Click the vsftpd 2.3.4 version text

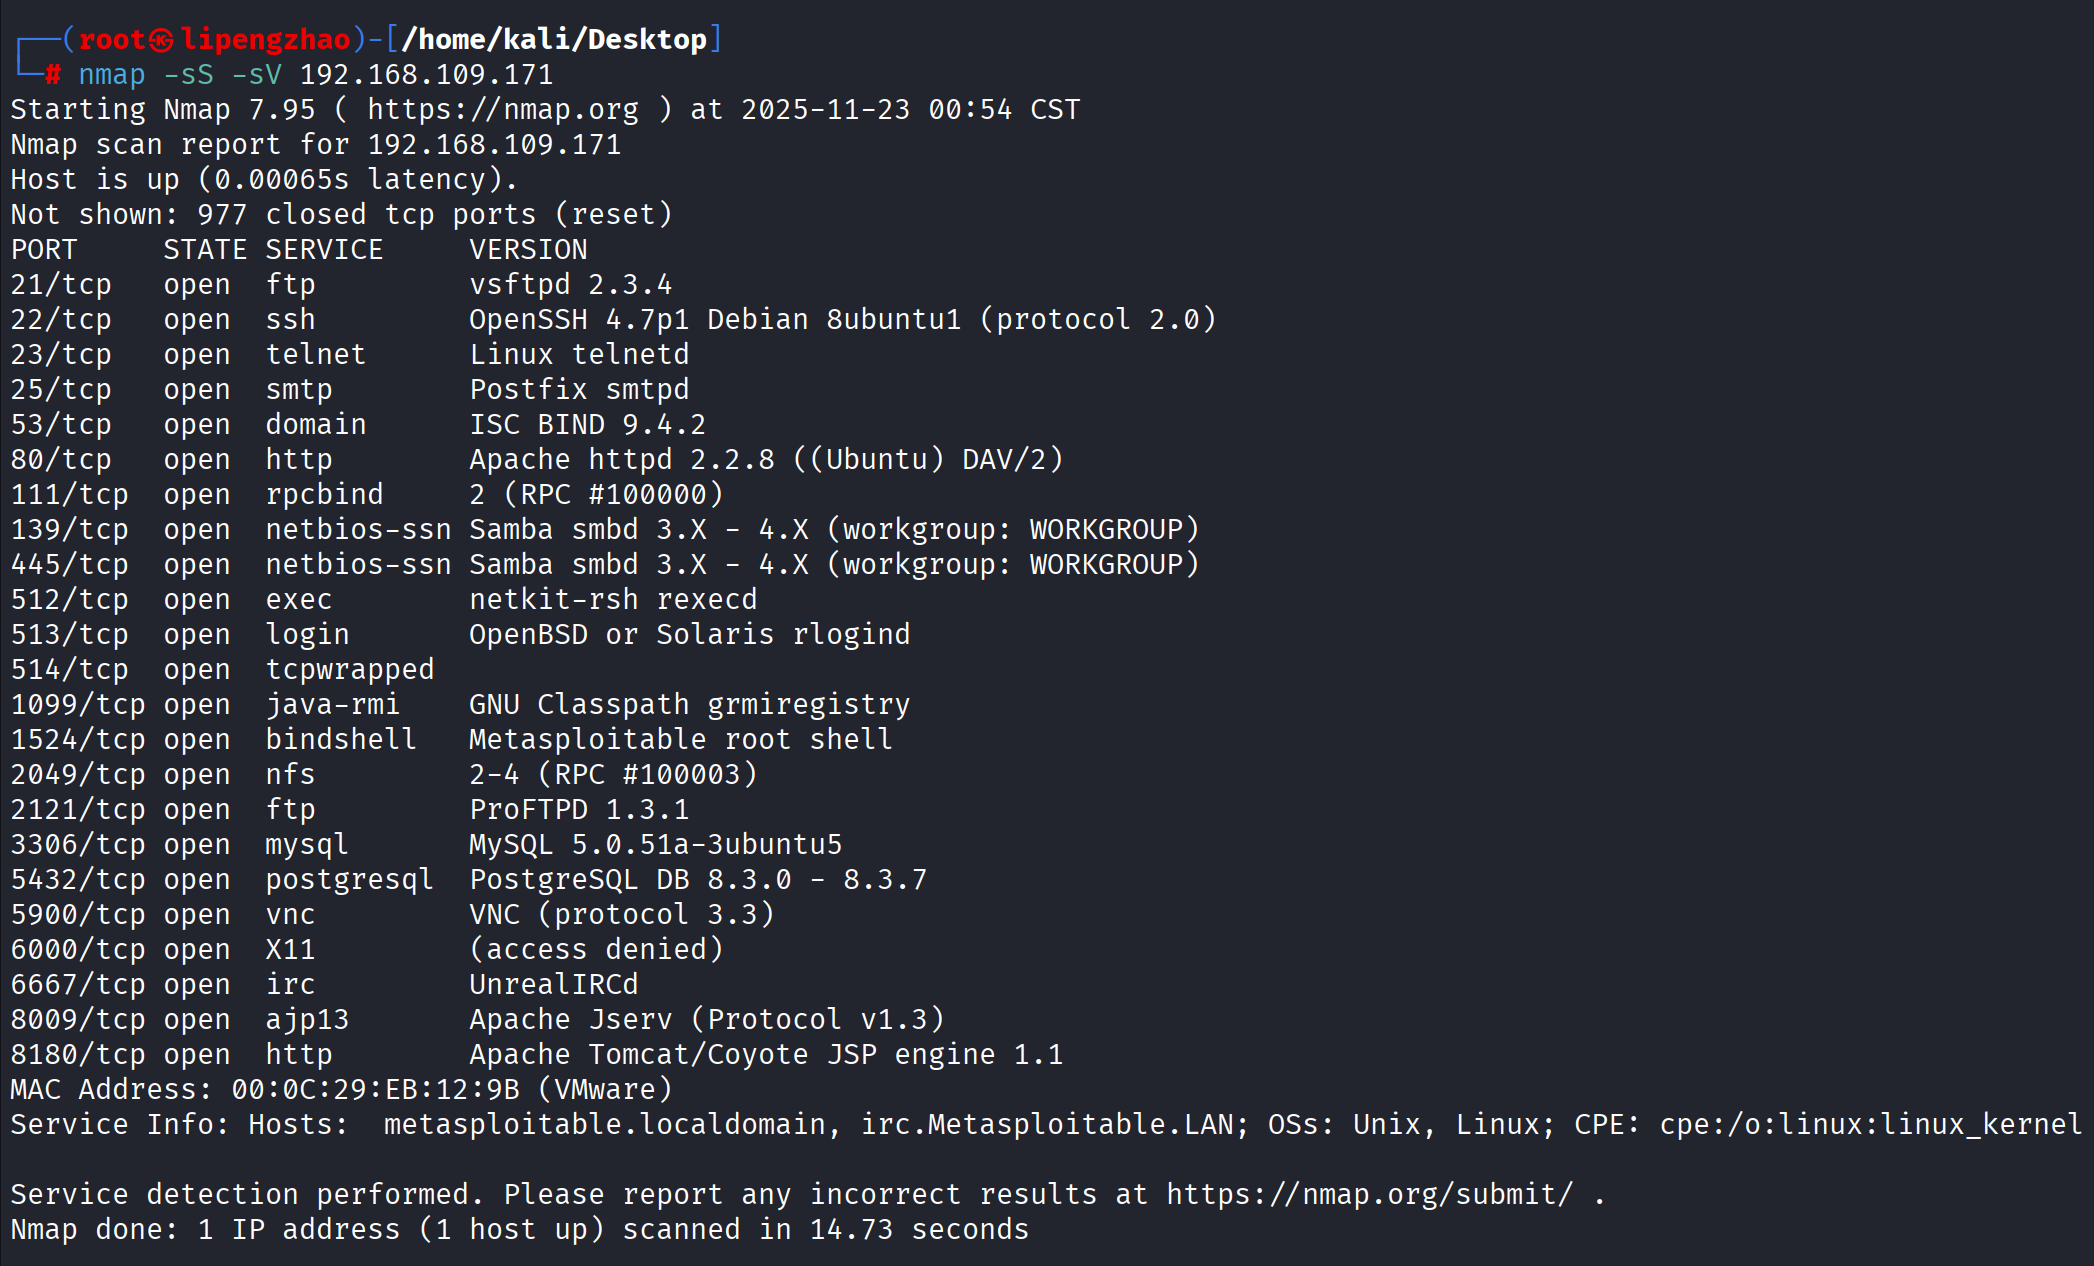pyautogui.click(x=570, y=285)
